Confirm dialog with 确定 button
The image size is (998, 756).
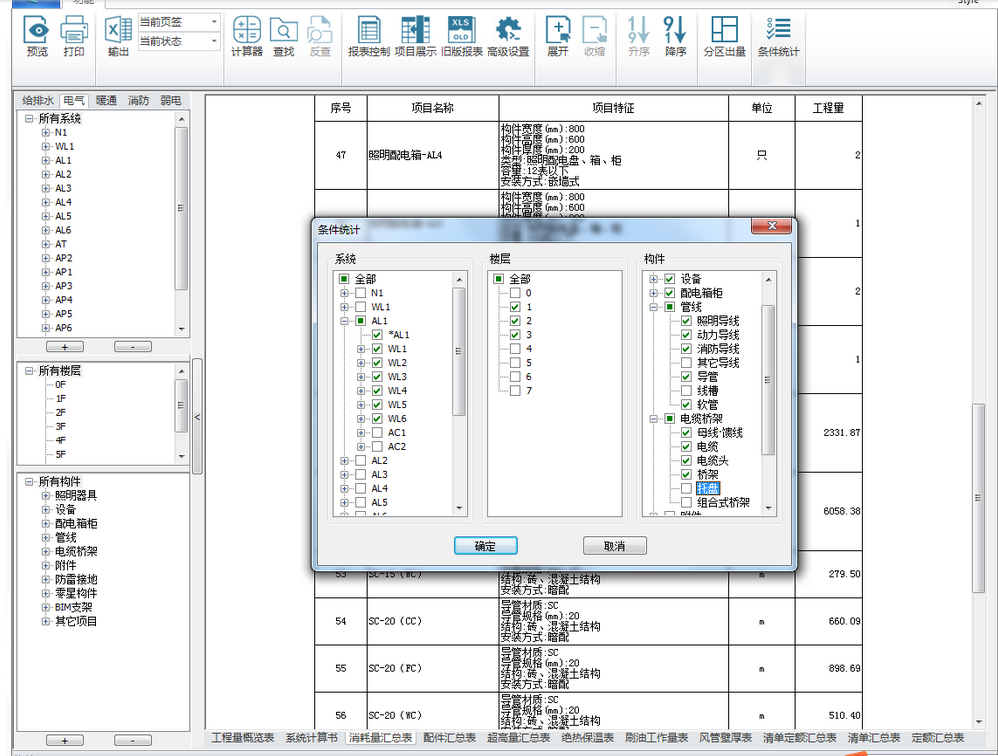(486, 546)
